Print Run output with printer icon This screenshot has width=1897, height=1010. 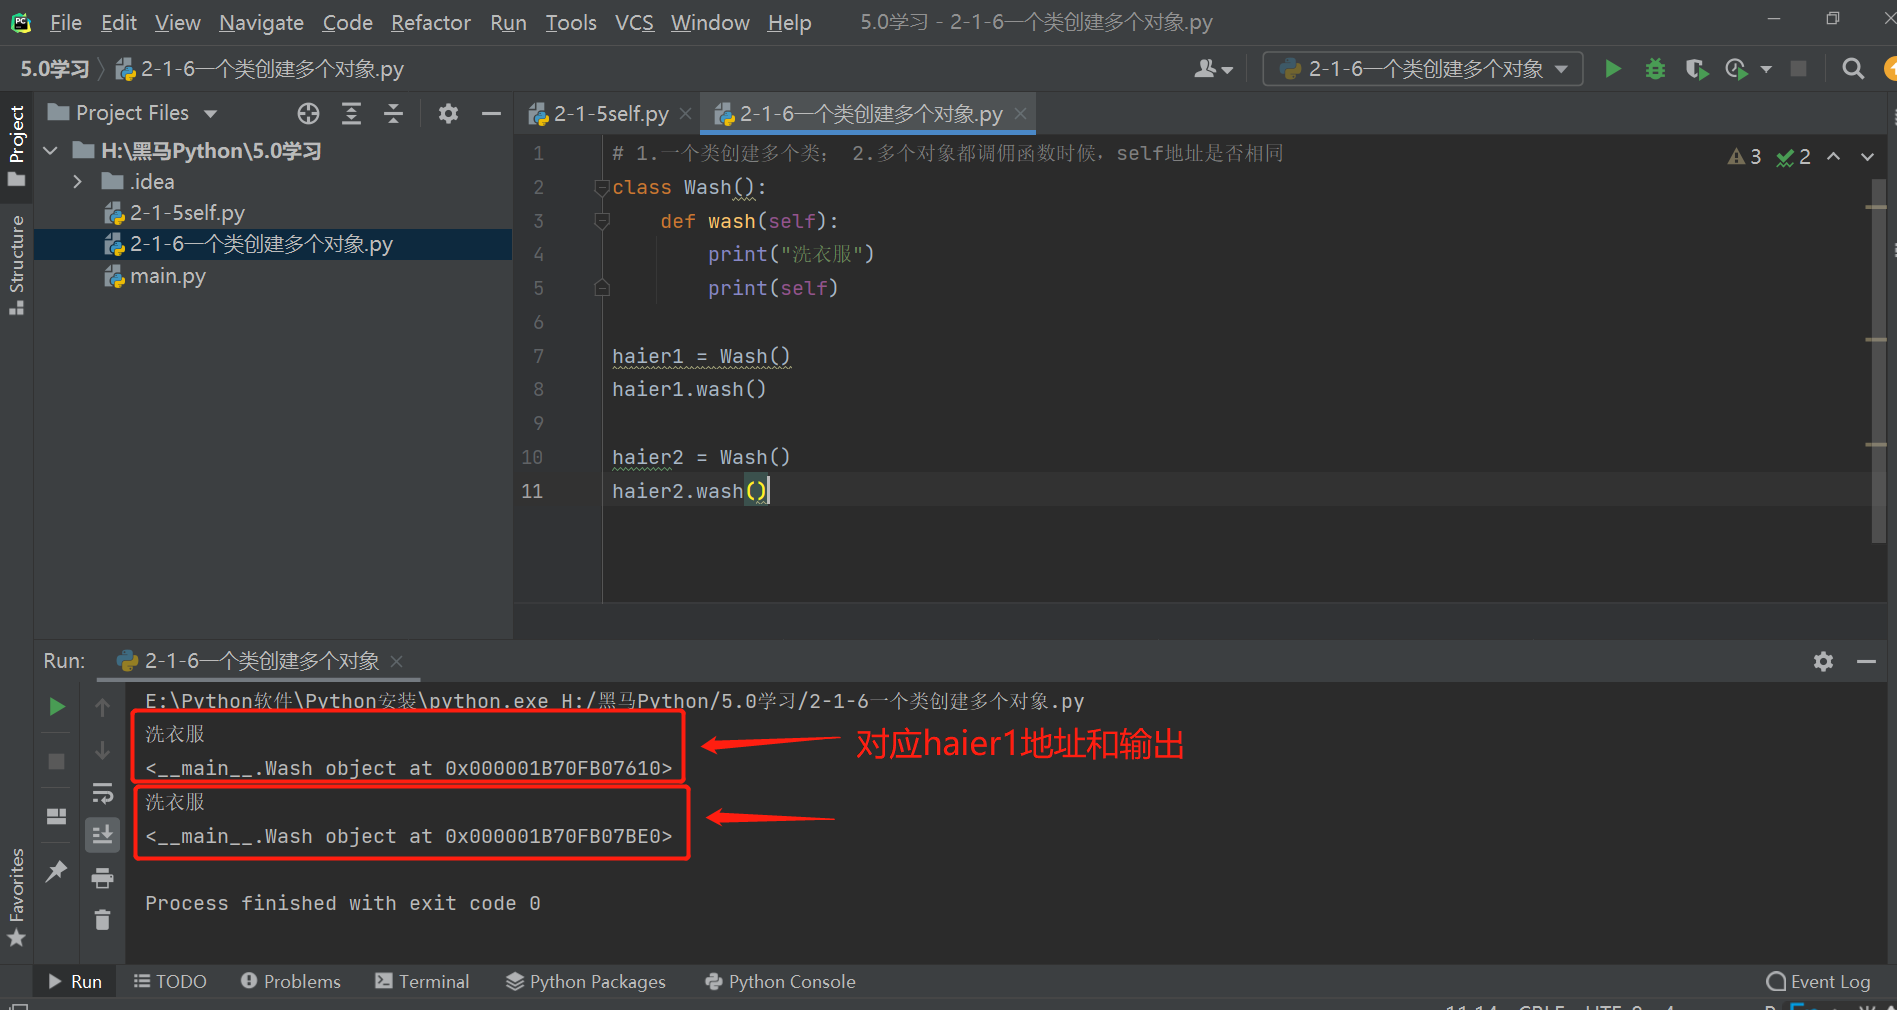coord(102,878)
